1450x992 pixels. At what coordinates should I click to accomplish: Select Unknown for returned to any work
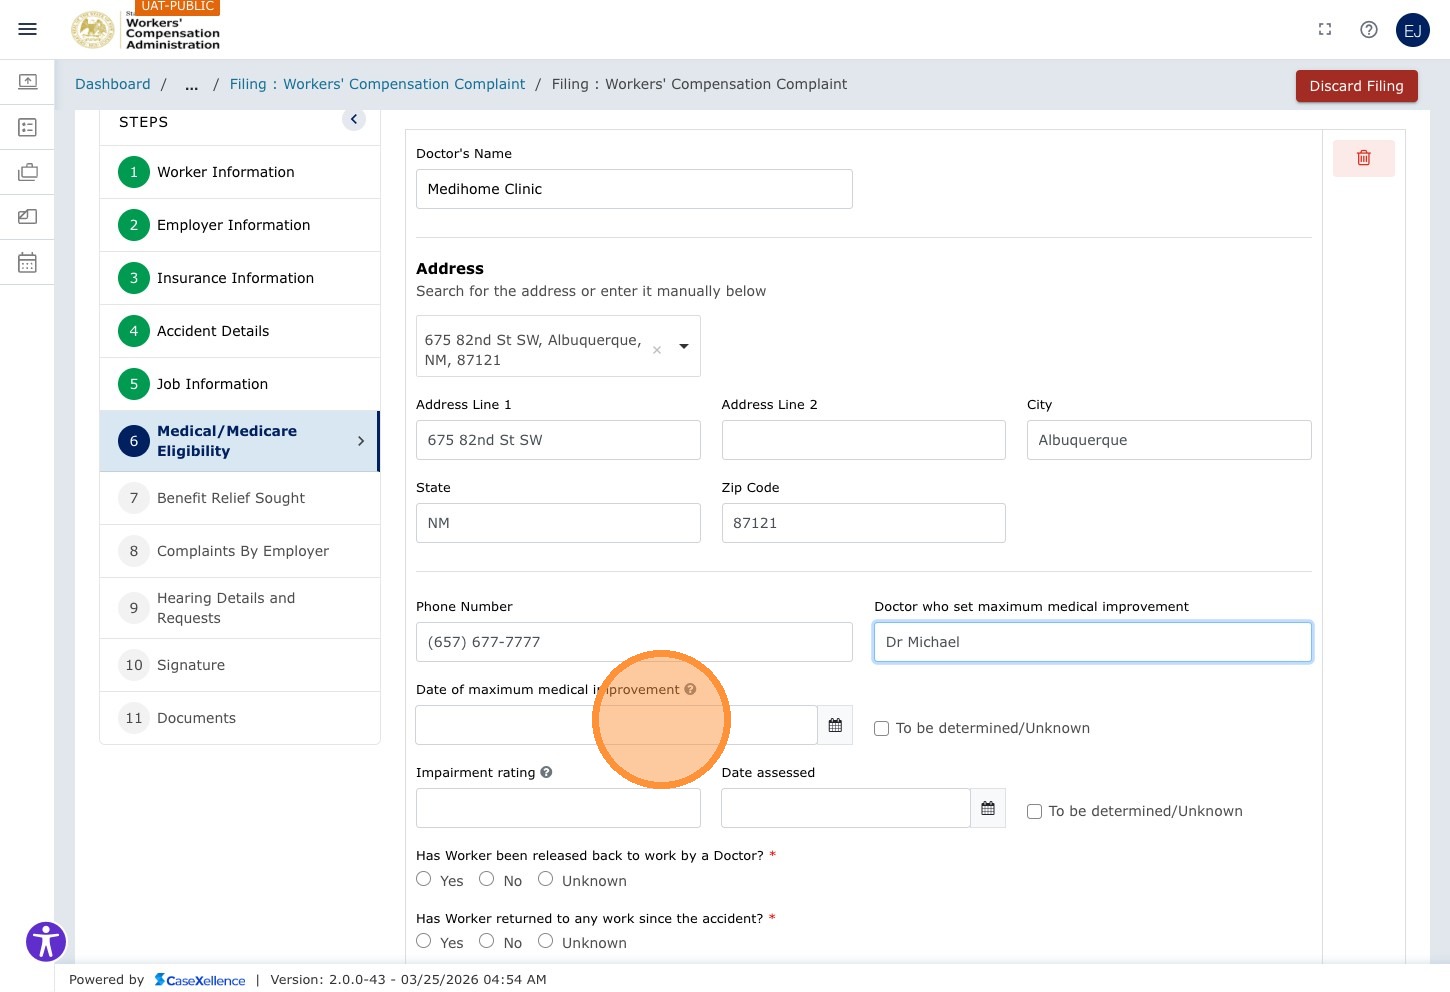[546, 941]
